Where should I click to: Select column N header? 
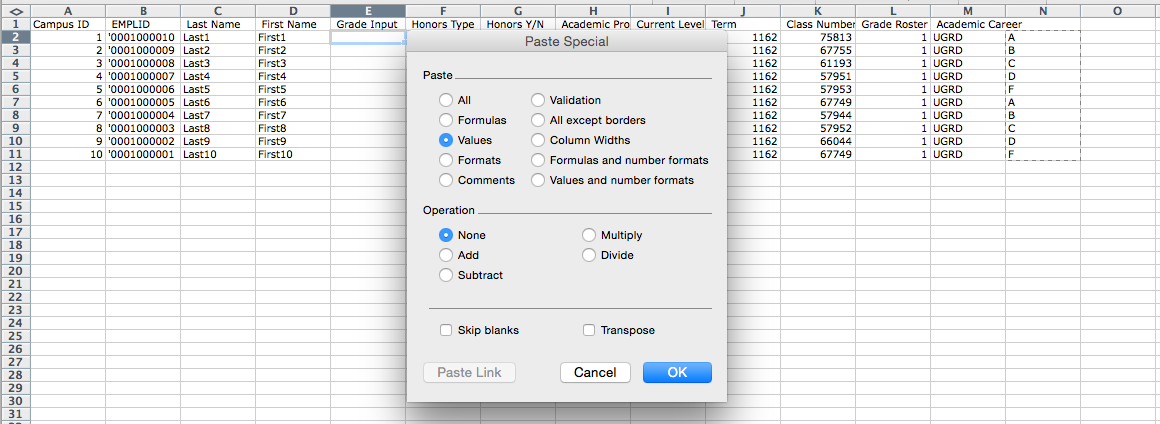point(1043,10)
